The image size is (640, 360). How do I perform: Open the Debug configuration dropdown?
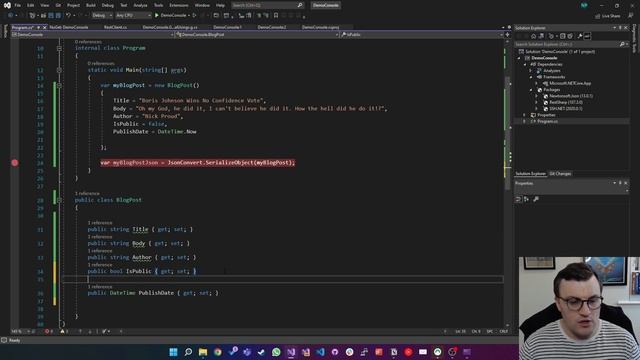[102, 16]
